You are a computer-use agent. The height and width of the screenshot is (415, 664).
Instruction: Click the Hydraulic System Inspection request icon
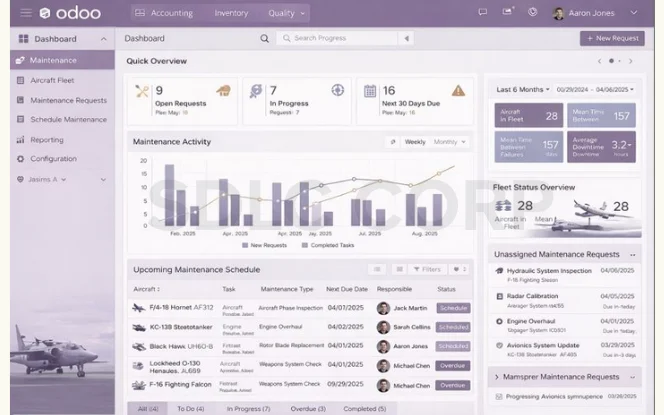(x=499, y=271)
